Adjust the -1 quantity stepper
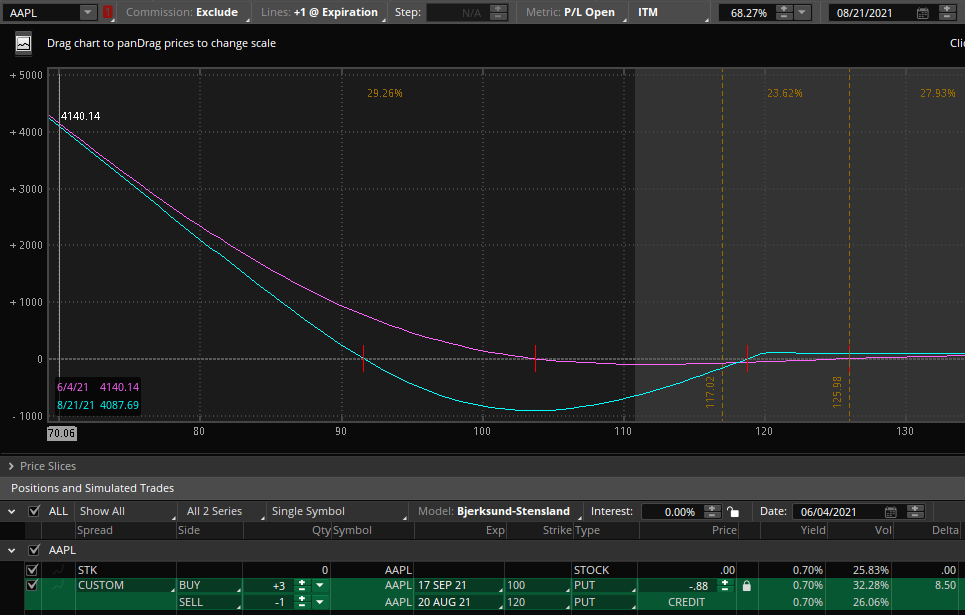Screen dimensions: 965x615 coord(302,602)
